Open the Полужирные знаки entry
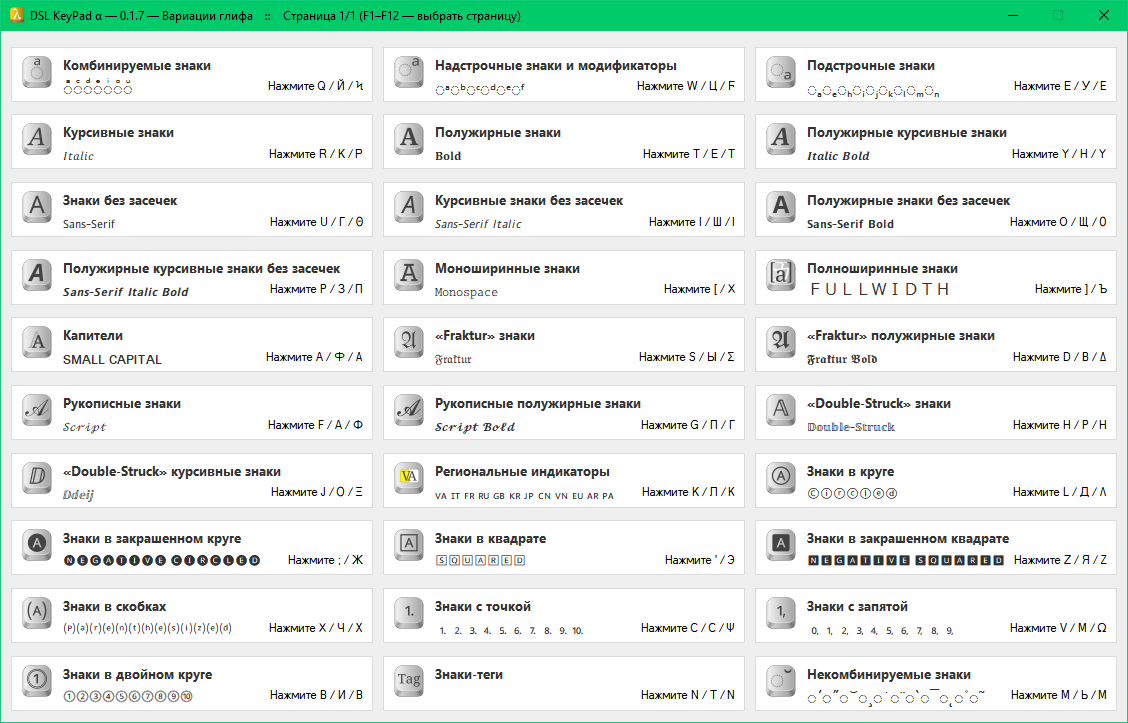Screen dimensions: 1128x723 (x=563, y=141)
